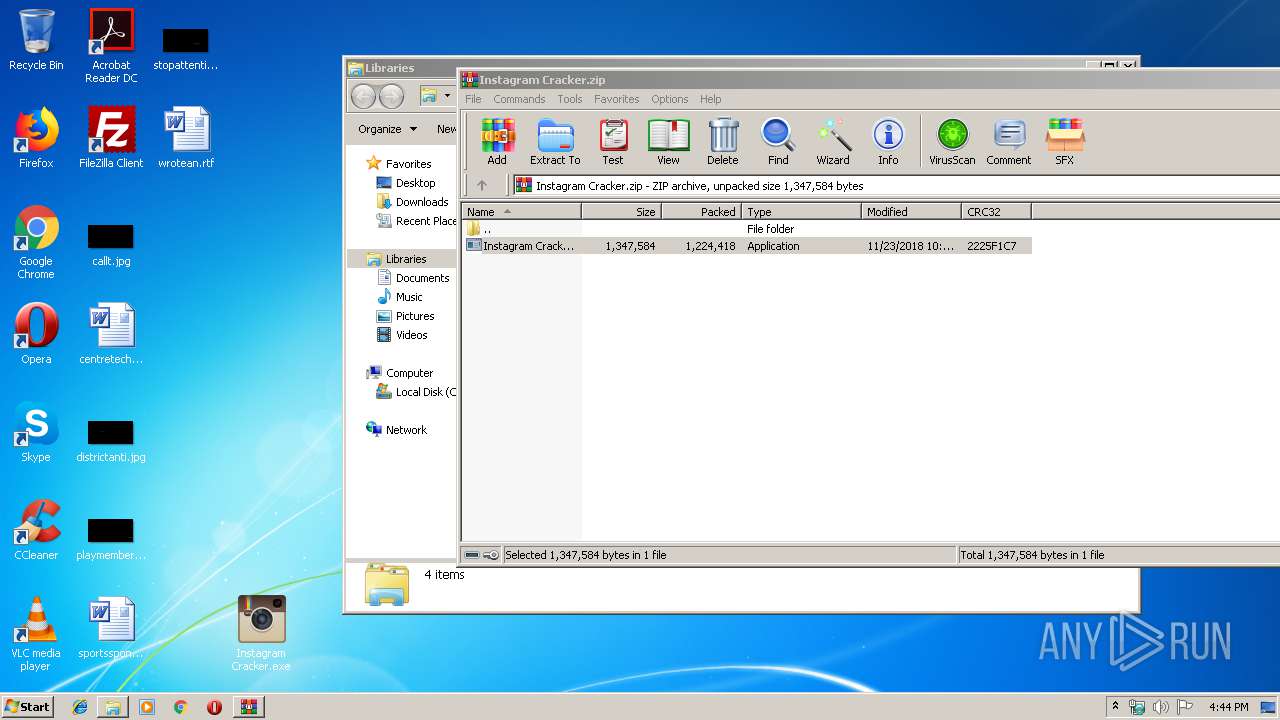
Task: Select Local Disk under Computer
Action: click(416, 392)
